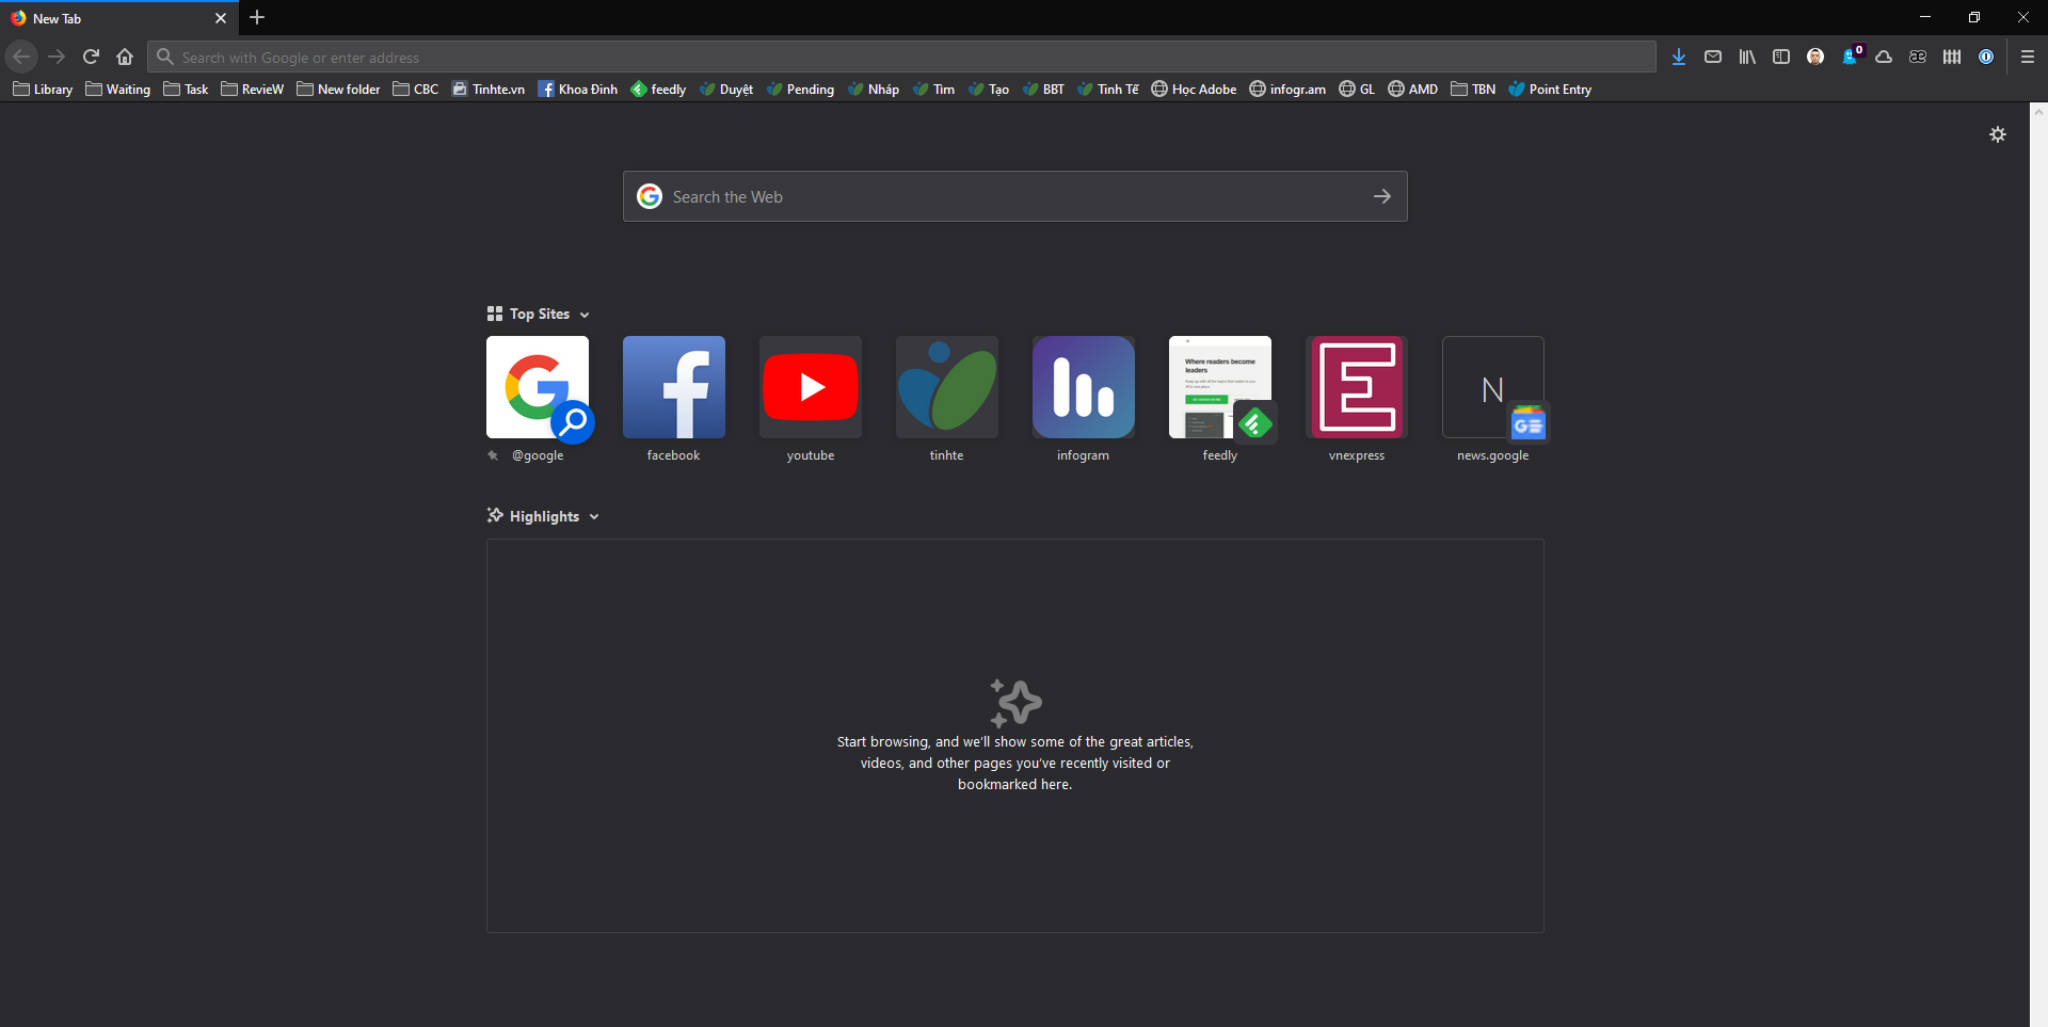The image size is (2048, 1027).
Task: Go to the home page icon
Action: tap(125, 57)
